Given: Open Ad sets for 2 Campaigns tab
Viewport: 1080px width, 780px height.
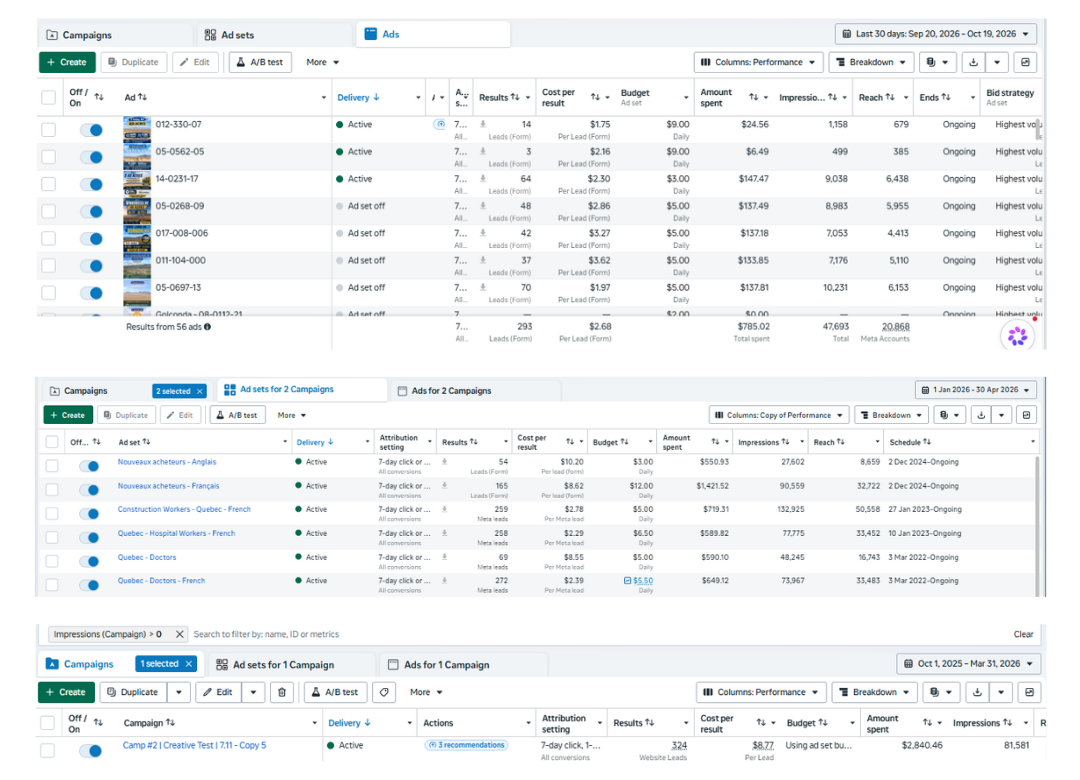Looking at the screenshot, I should pos(302,389).
